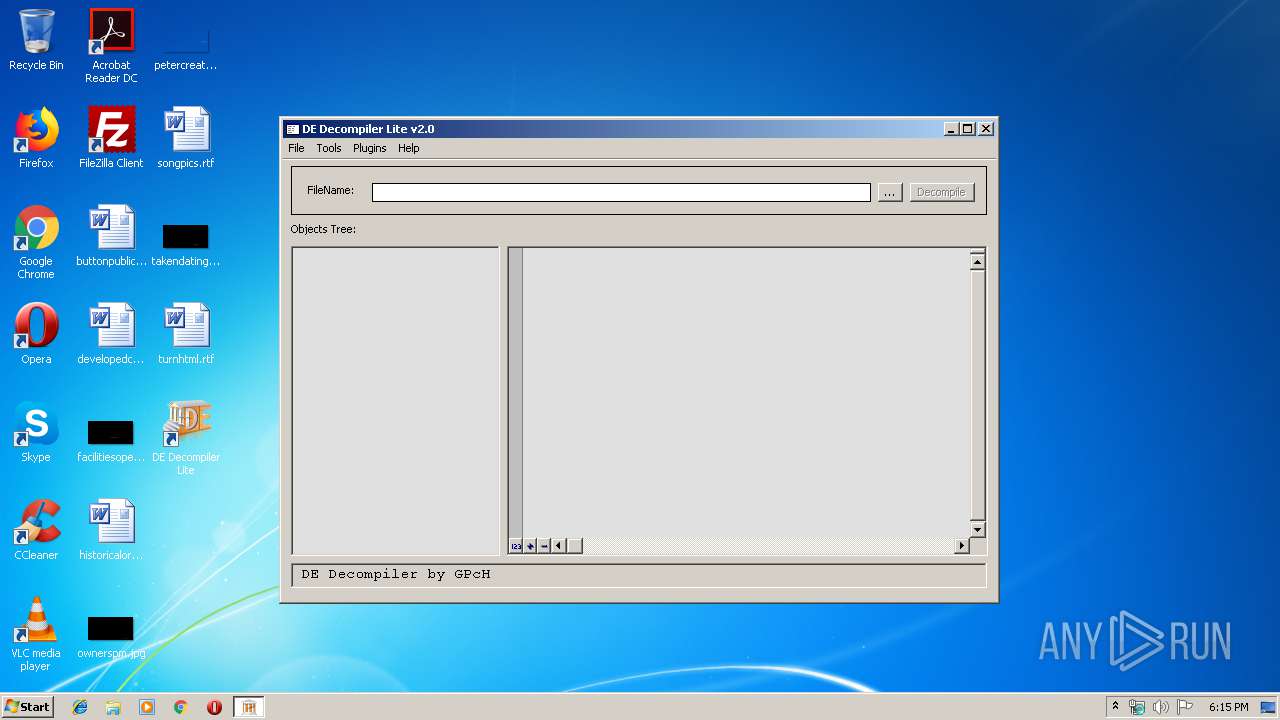Click the horizontal scrollbar right arrow
1280x720 pixels.
click(962, 546)
